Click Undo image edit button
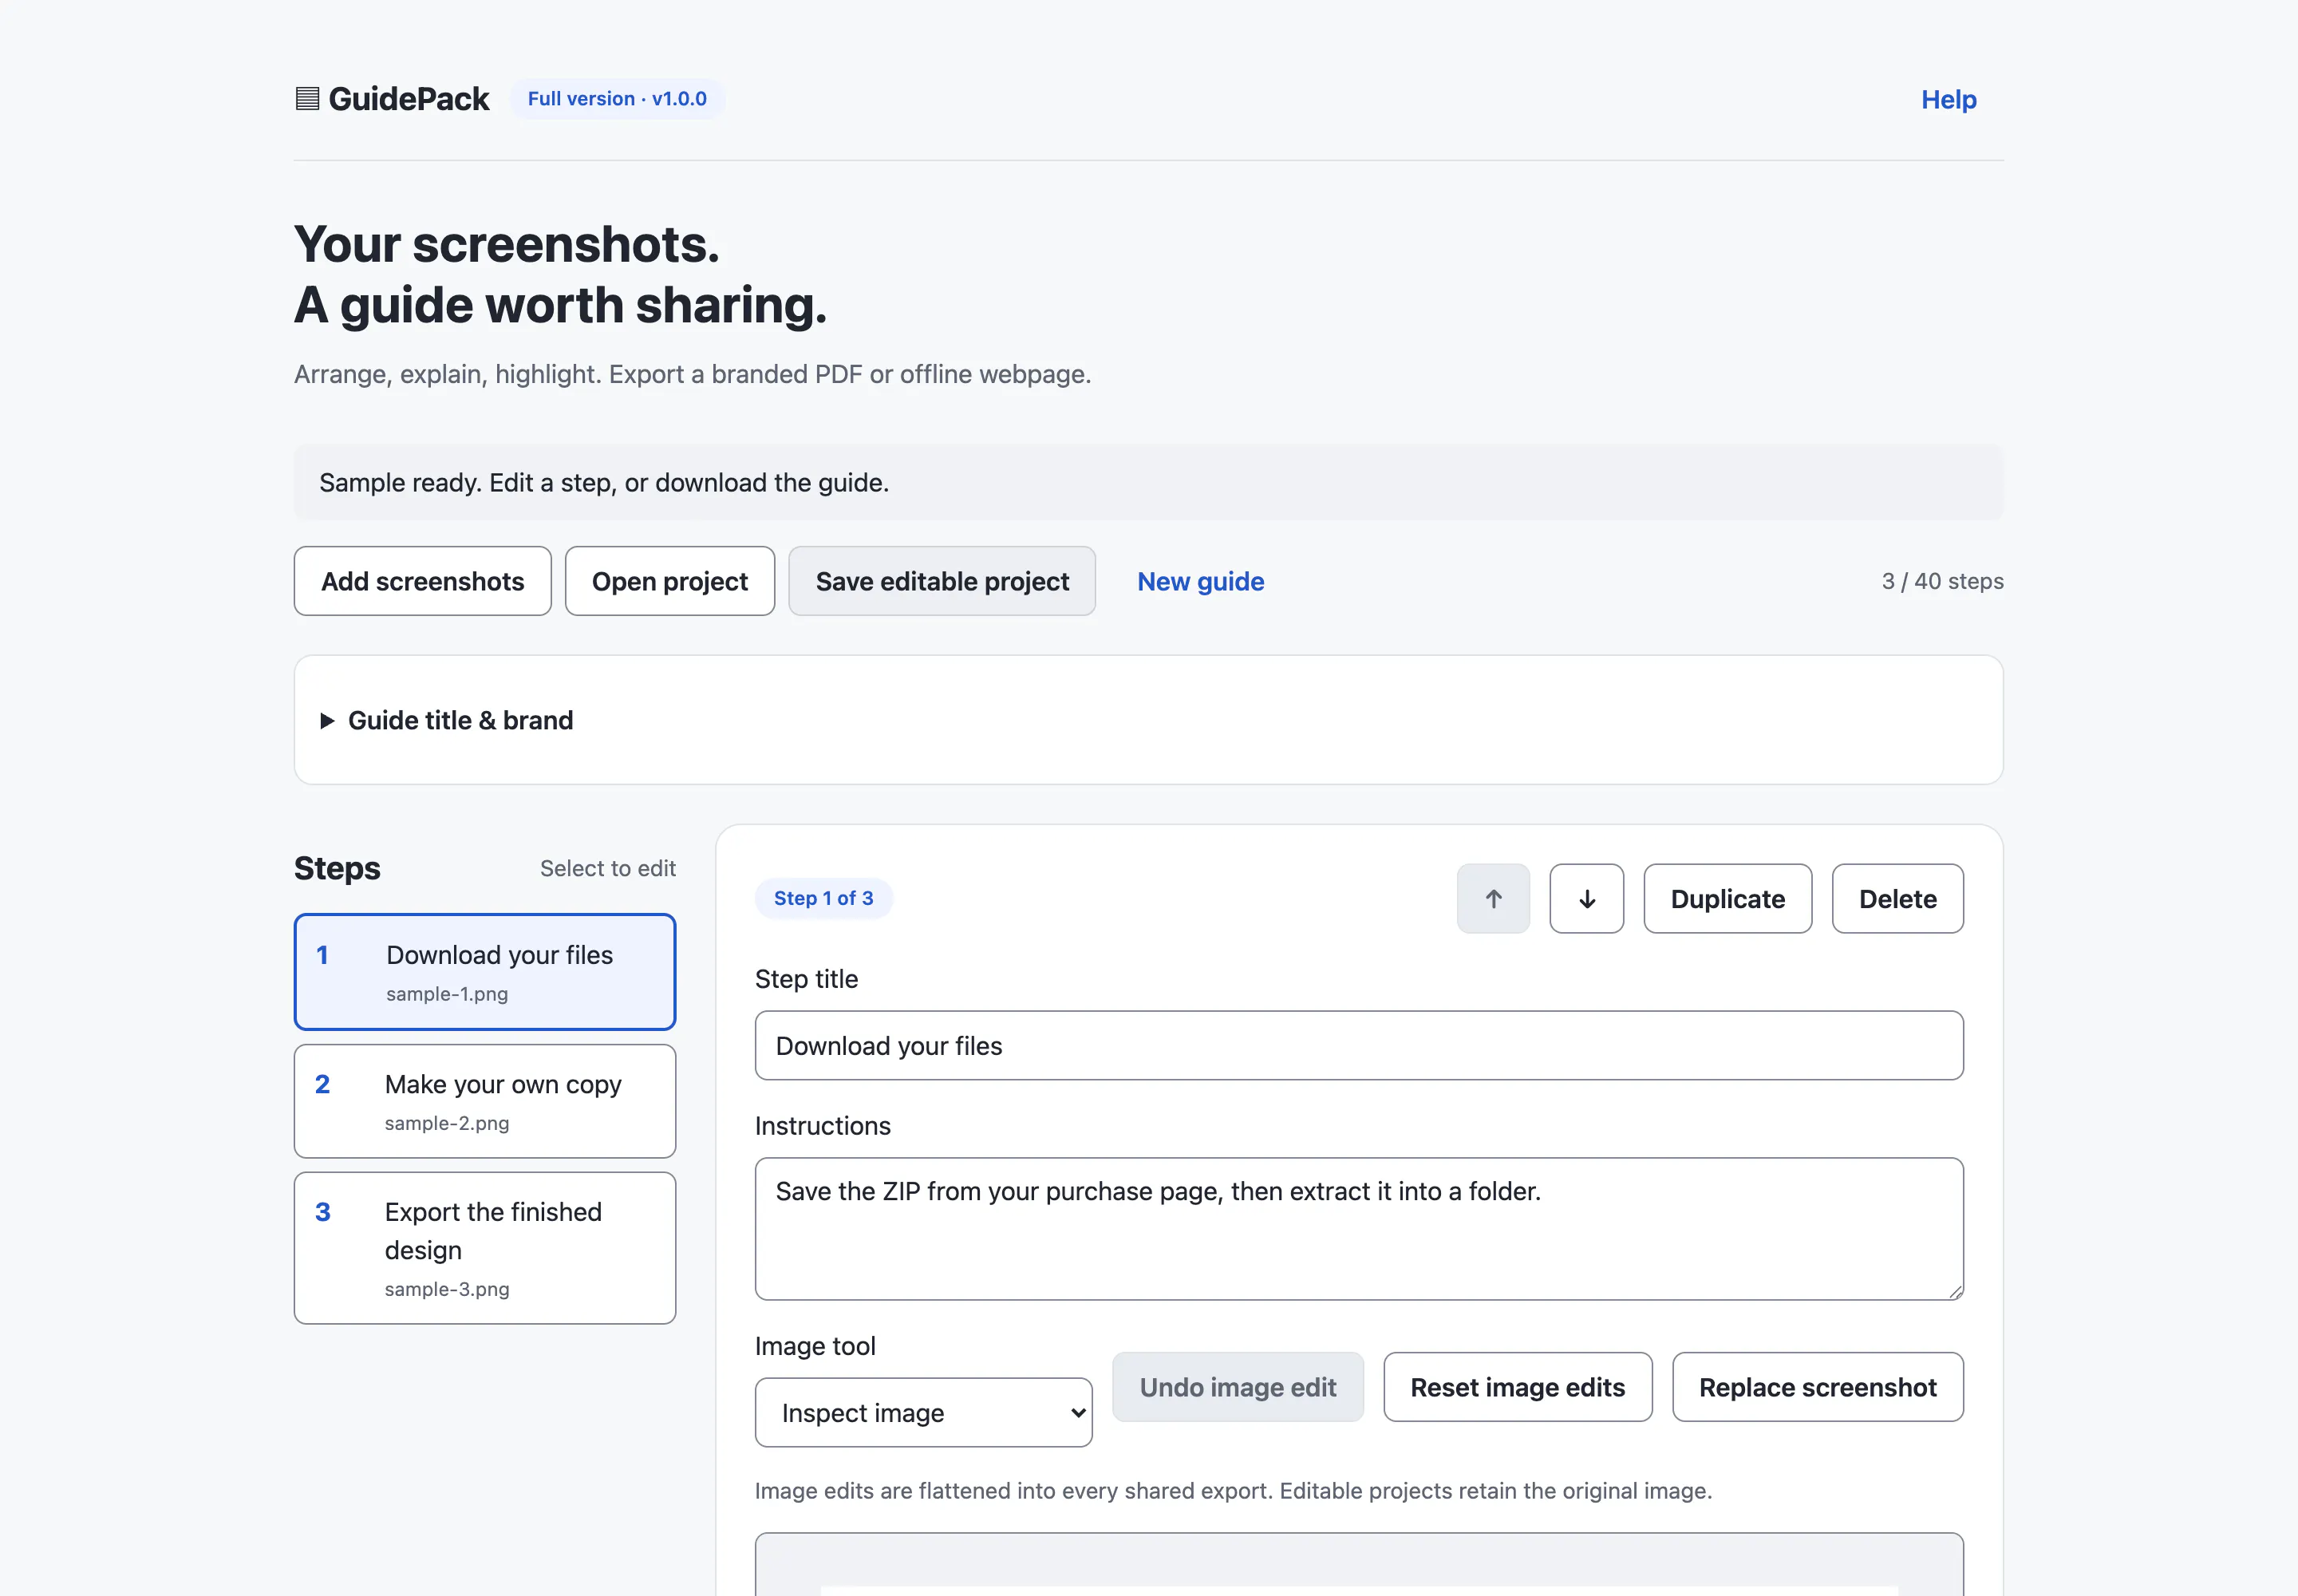The height and width of the screenshot is (1596, 2298). click(1237, 1387)
